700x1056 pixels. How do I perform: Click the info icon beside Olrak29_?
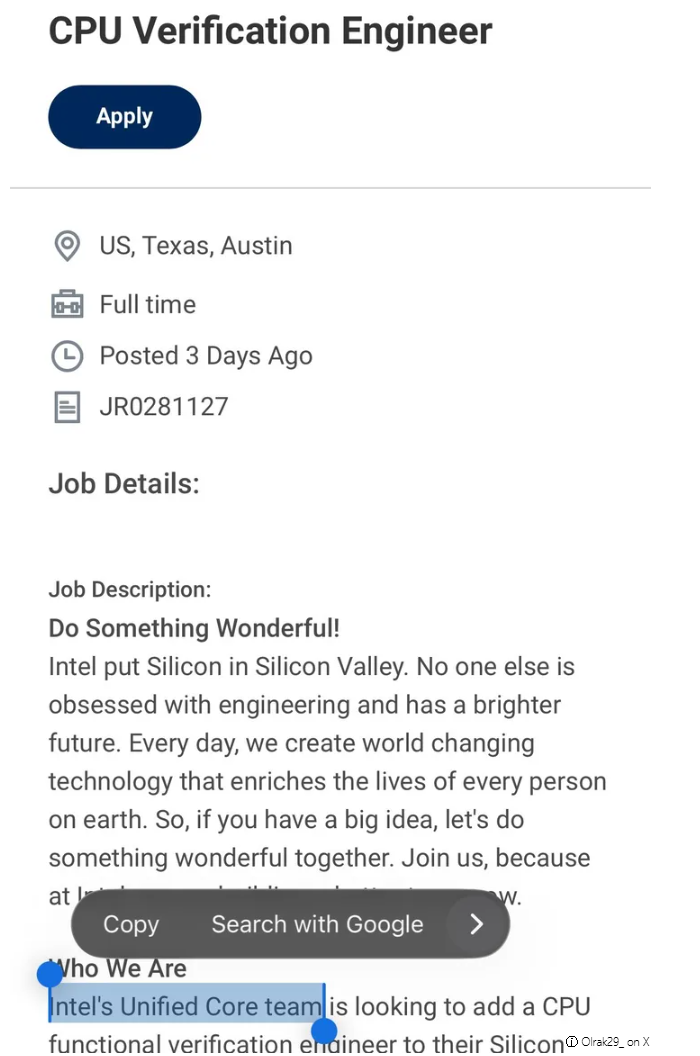572,1042
